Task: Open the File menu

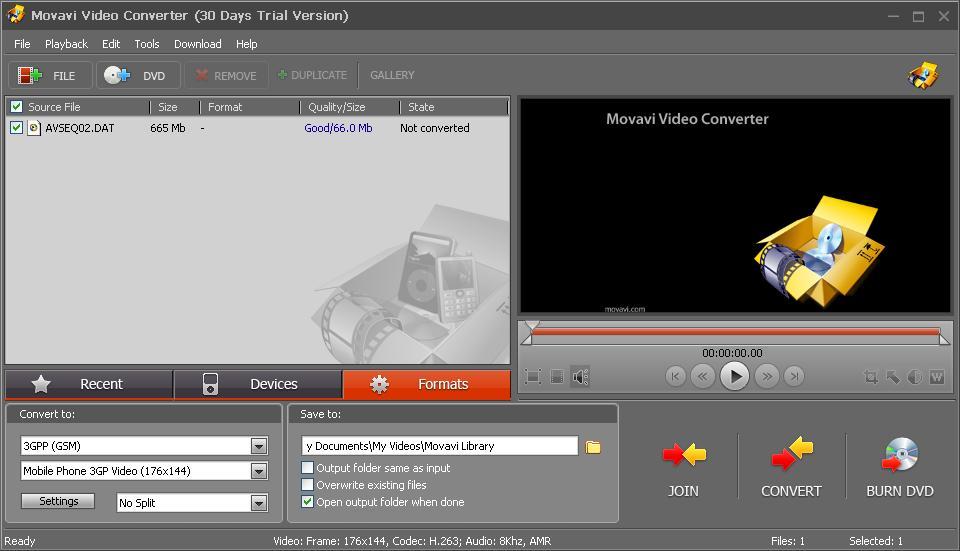Action: [22, 44]
